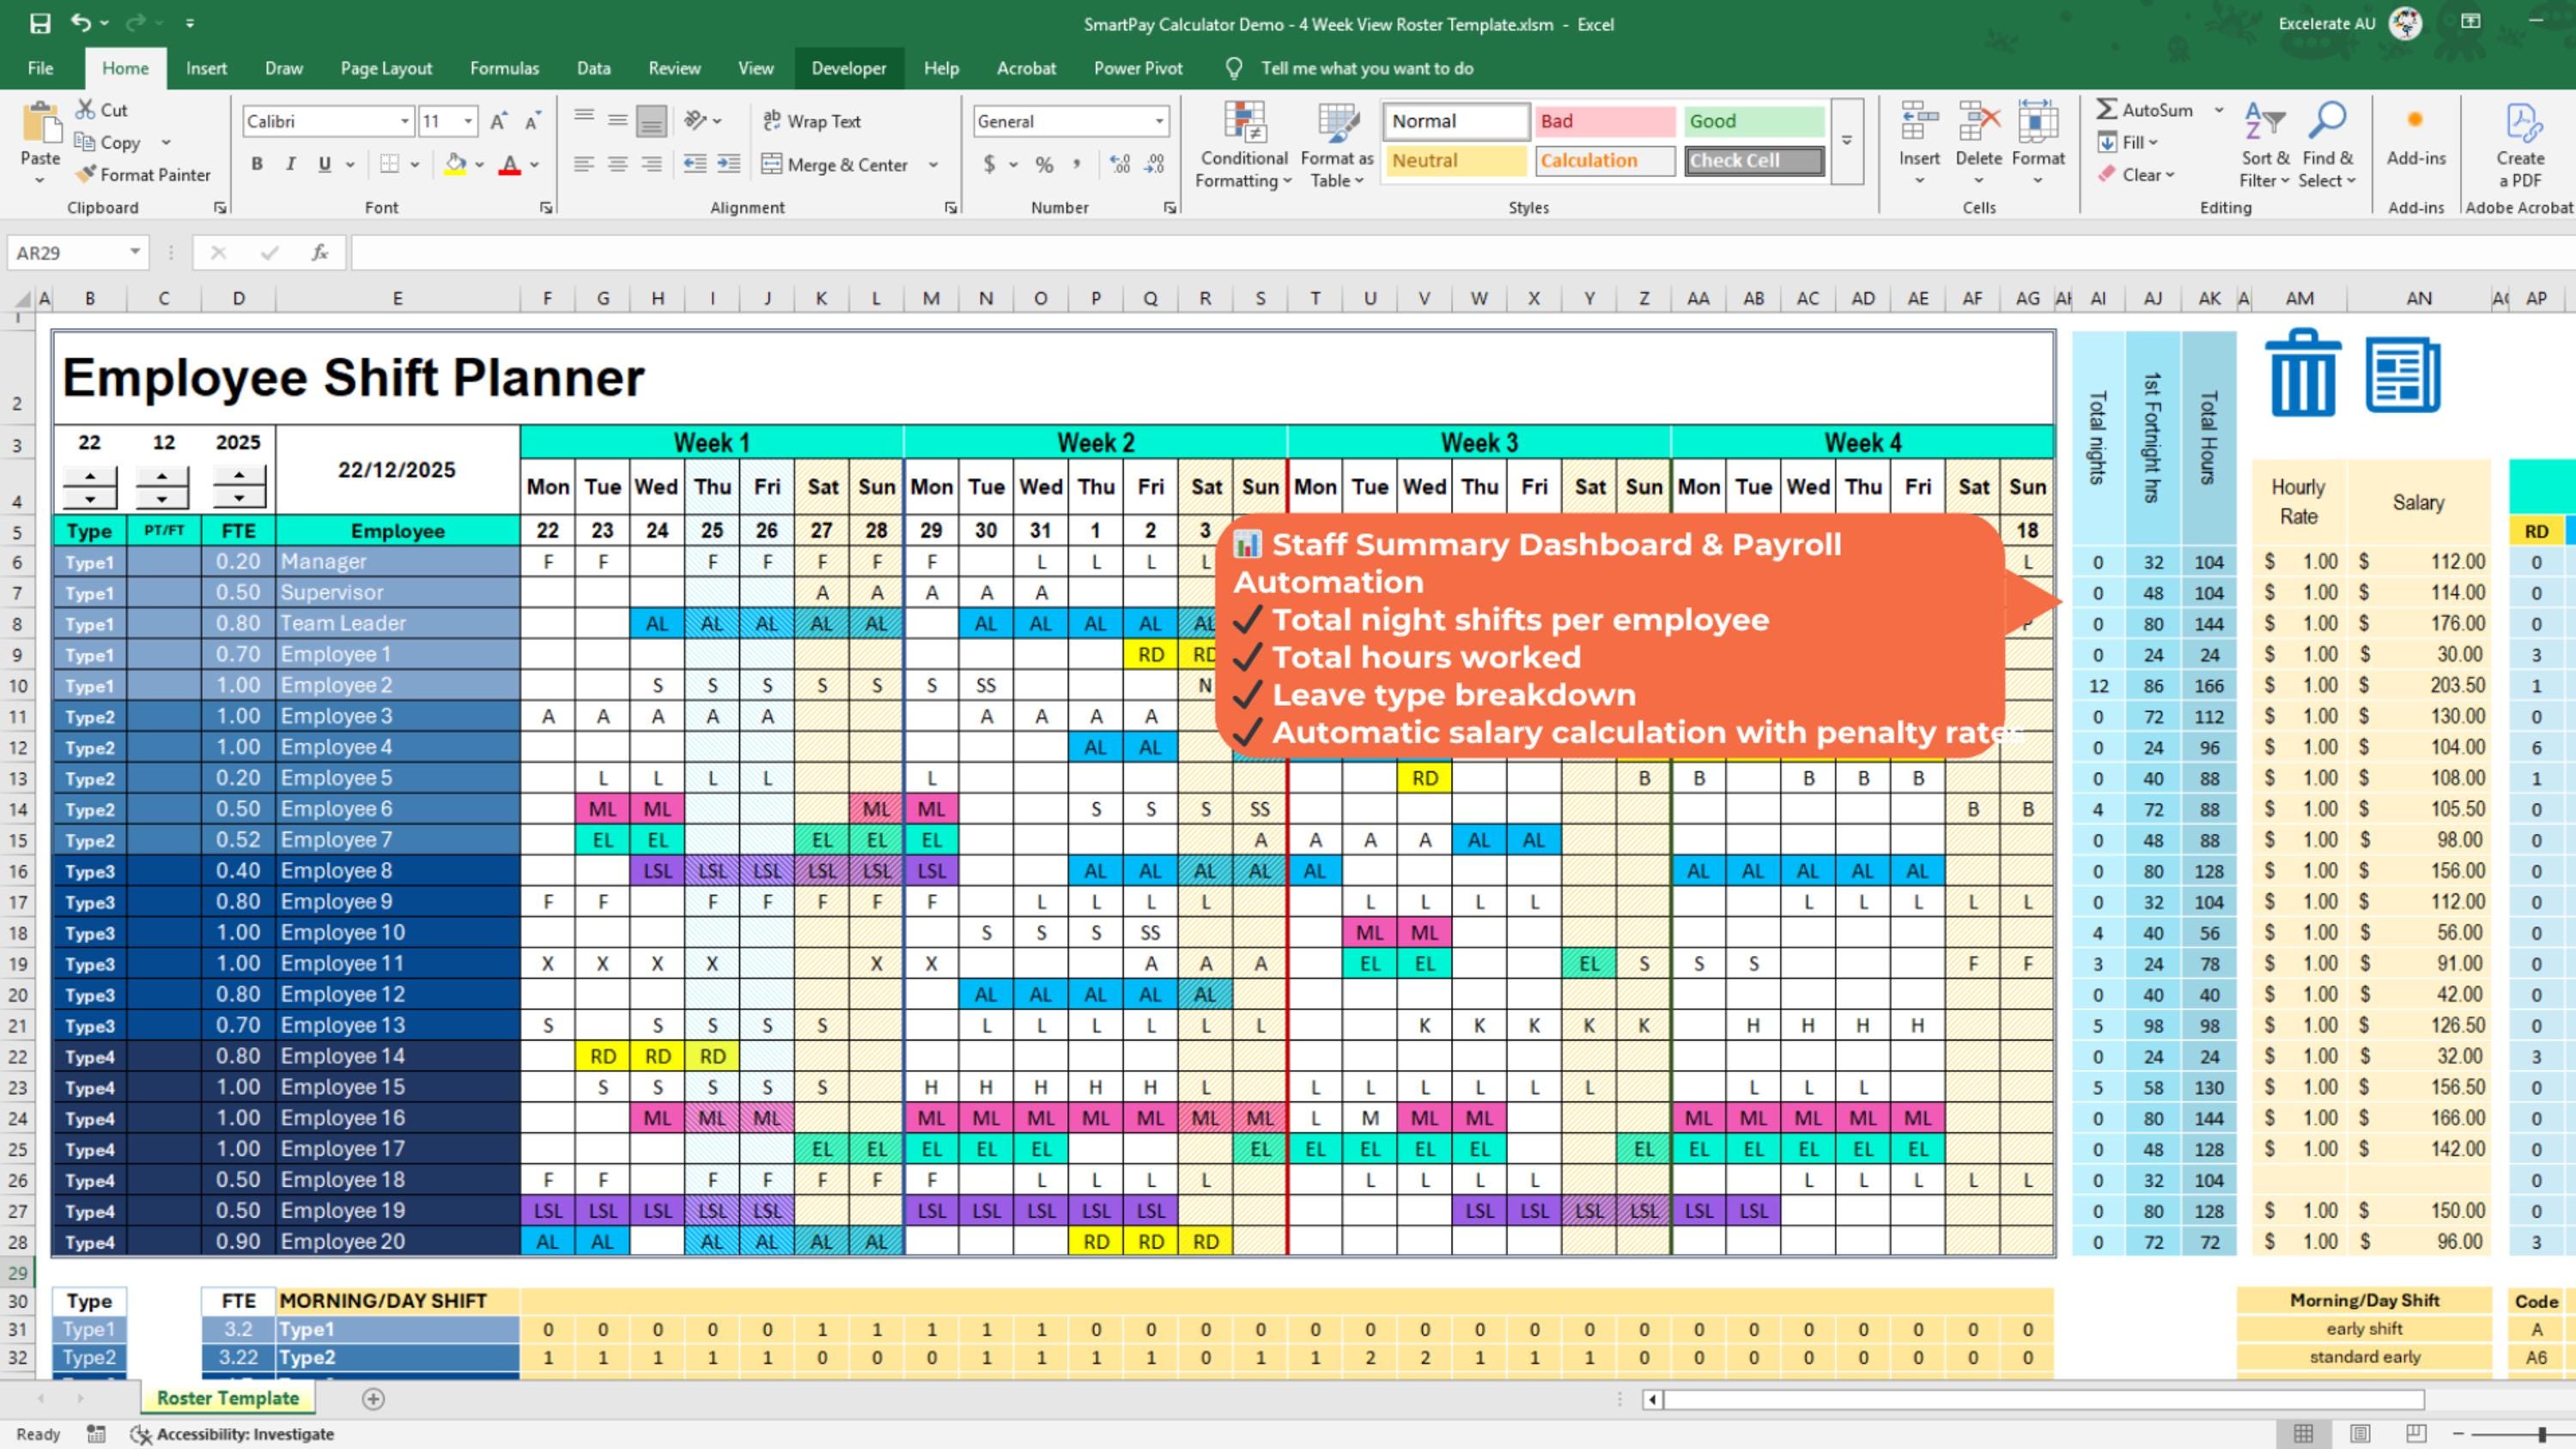Toggle Merge & Center
2576x1449 pixels.
836,164
